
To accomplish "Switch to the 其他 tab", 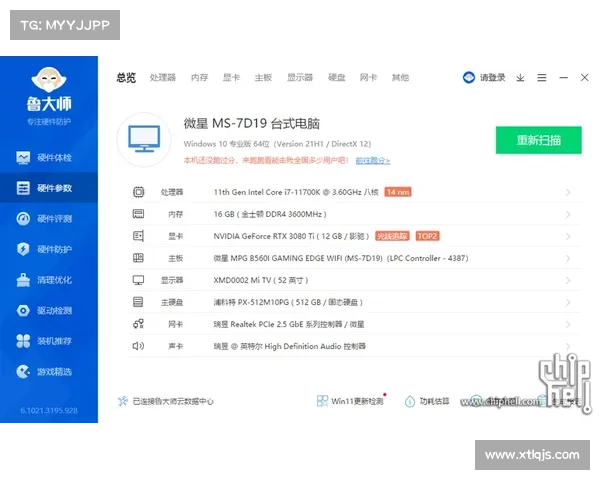I will click(x=400, y=78).
